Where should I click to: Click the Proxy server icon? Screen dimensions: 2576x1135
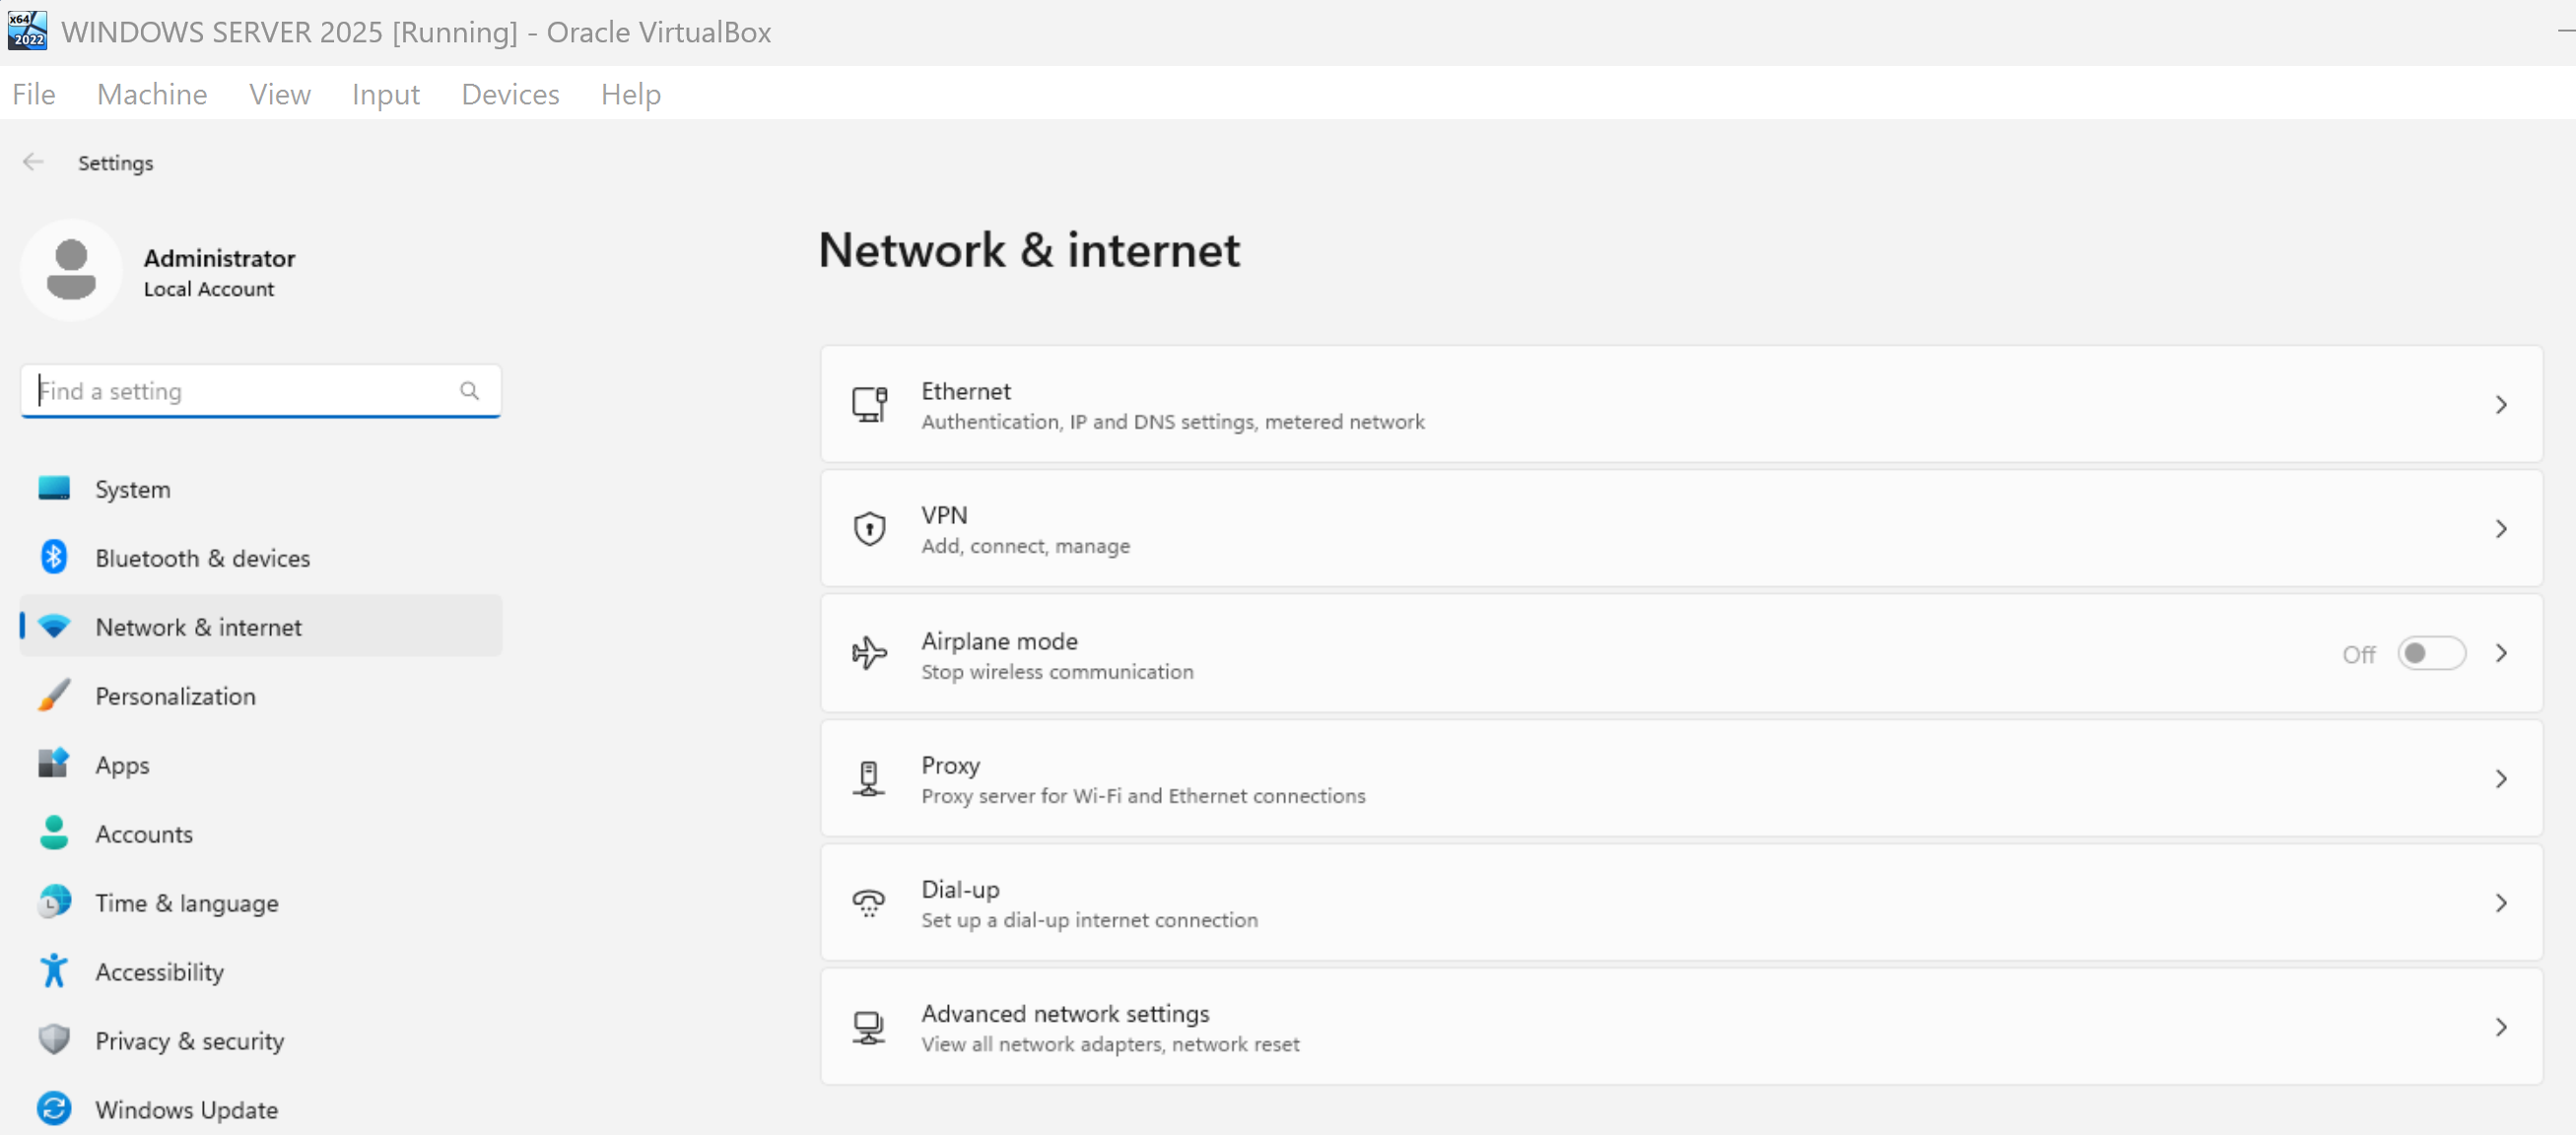[x=869, y=778]
